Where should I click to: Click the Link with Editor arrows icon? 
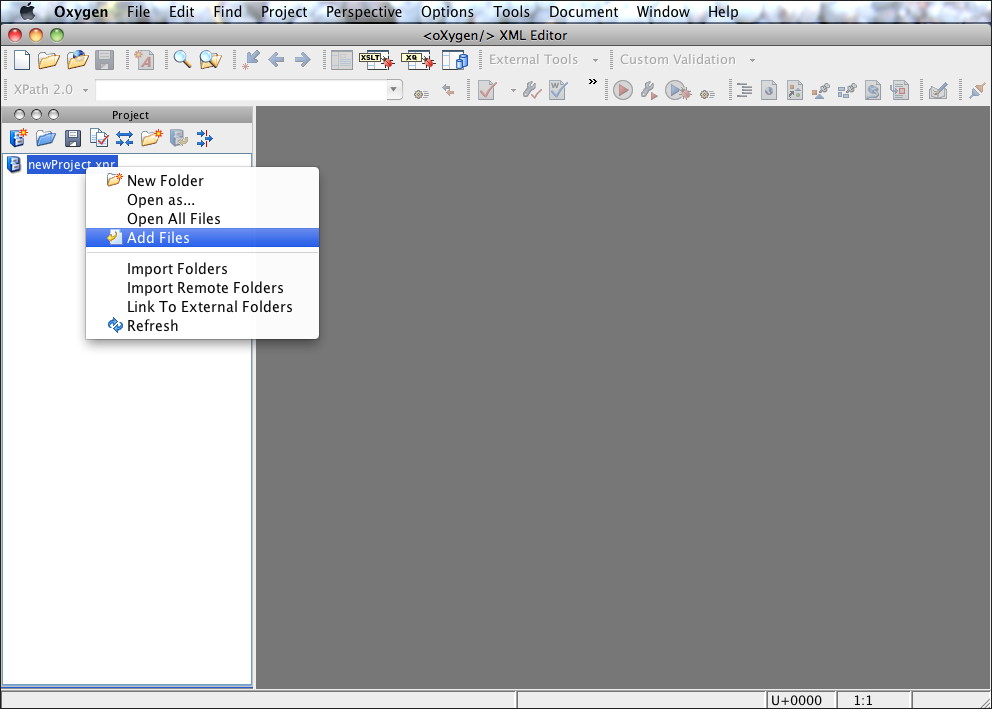125,138
